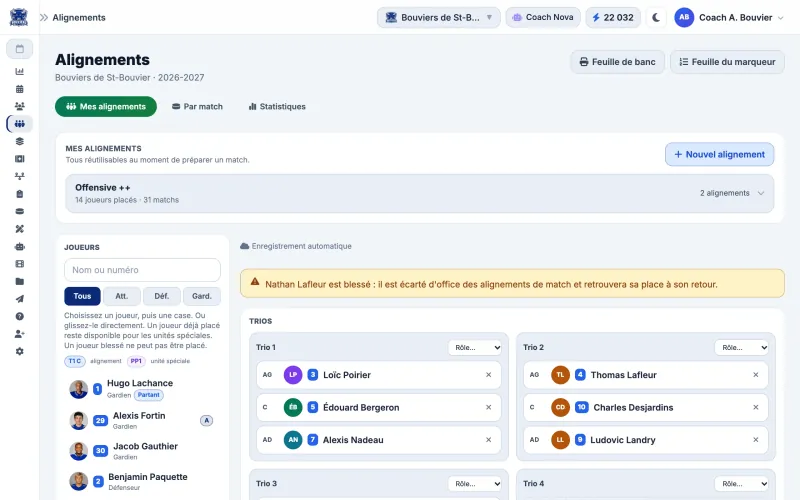Screen dimensions: 800x500
Task: Open Trio 1 Rôle dropdown
Action: pyautogui.click(x=475, y=347)
